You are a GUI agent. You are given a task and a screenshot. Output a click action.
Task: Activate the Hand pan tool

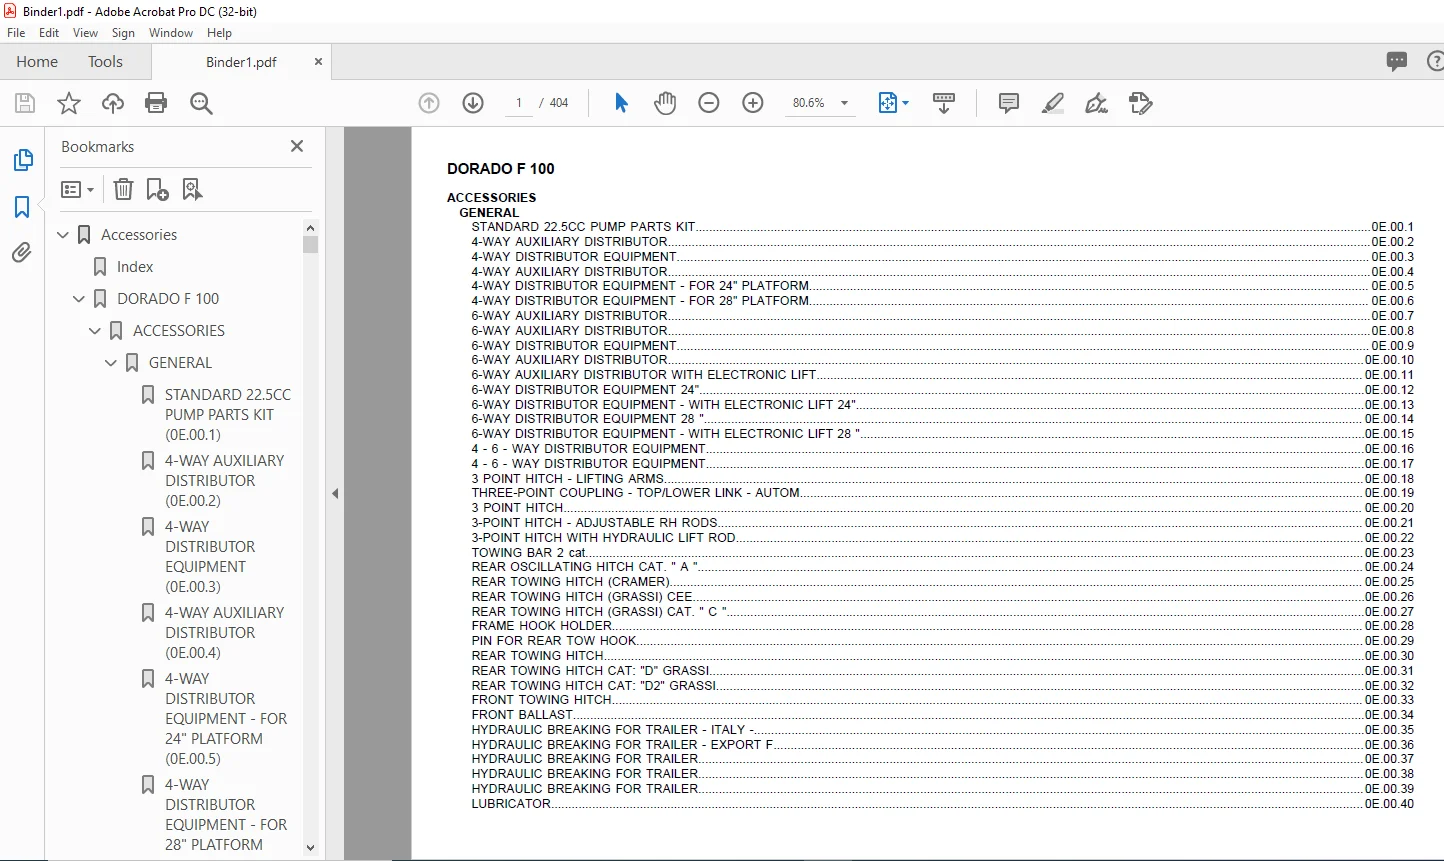(665, 103)
